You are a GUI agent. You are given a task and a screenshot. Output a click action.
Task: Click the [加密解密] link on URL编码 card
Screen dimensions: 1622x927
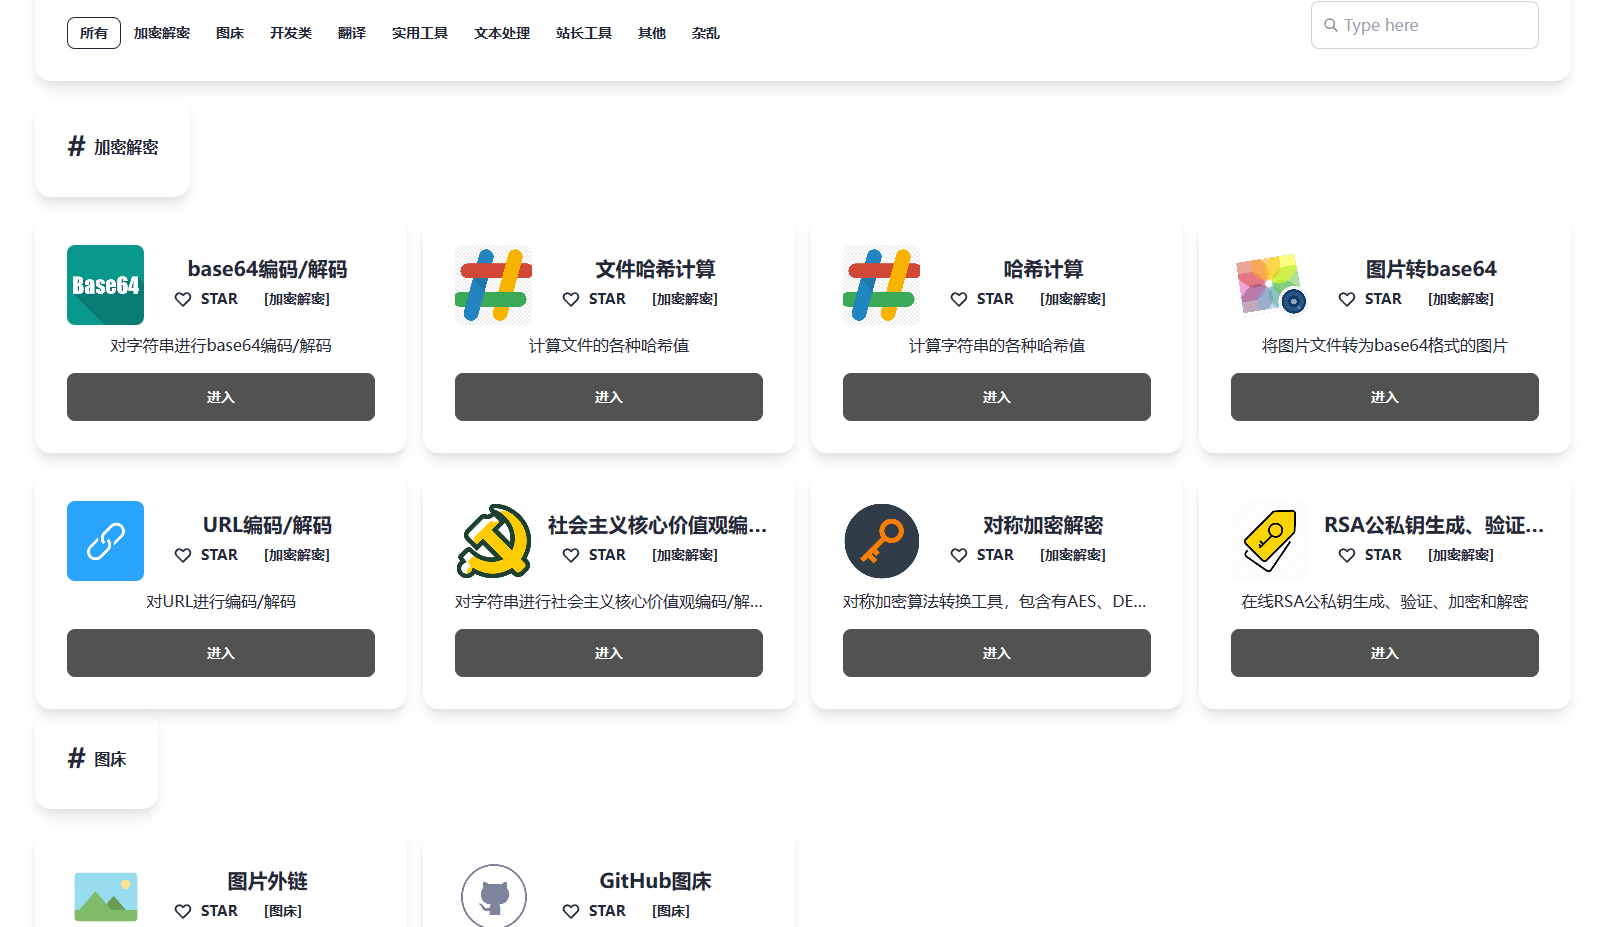297,554
